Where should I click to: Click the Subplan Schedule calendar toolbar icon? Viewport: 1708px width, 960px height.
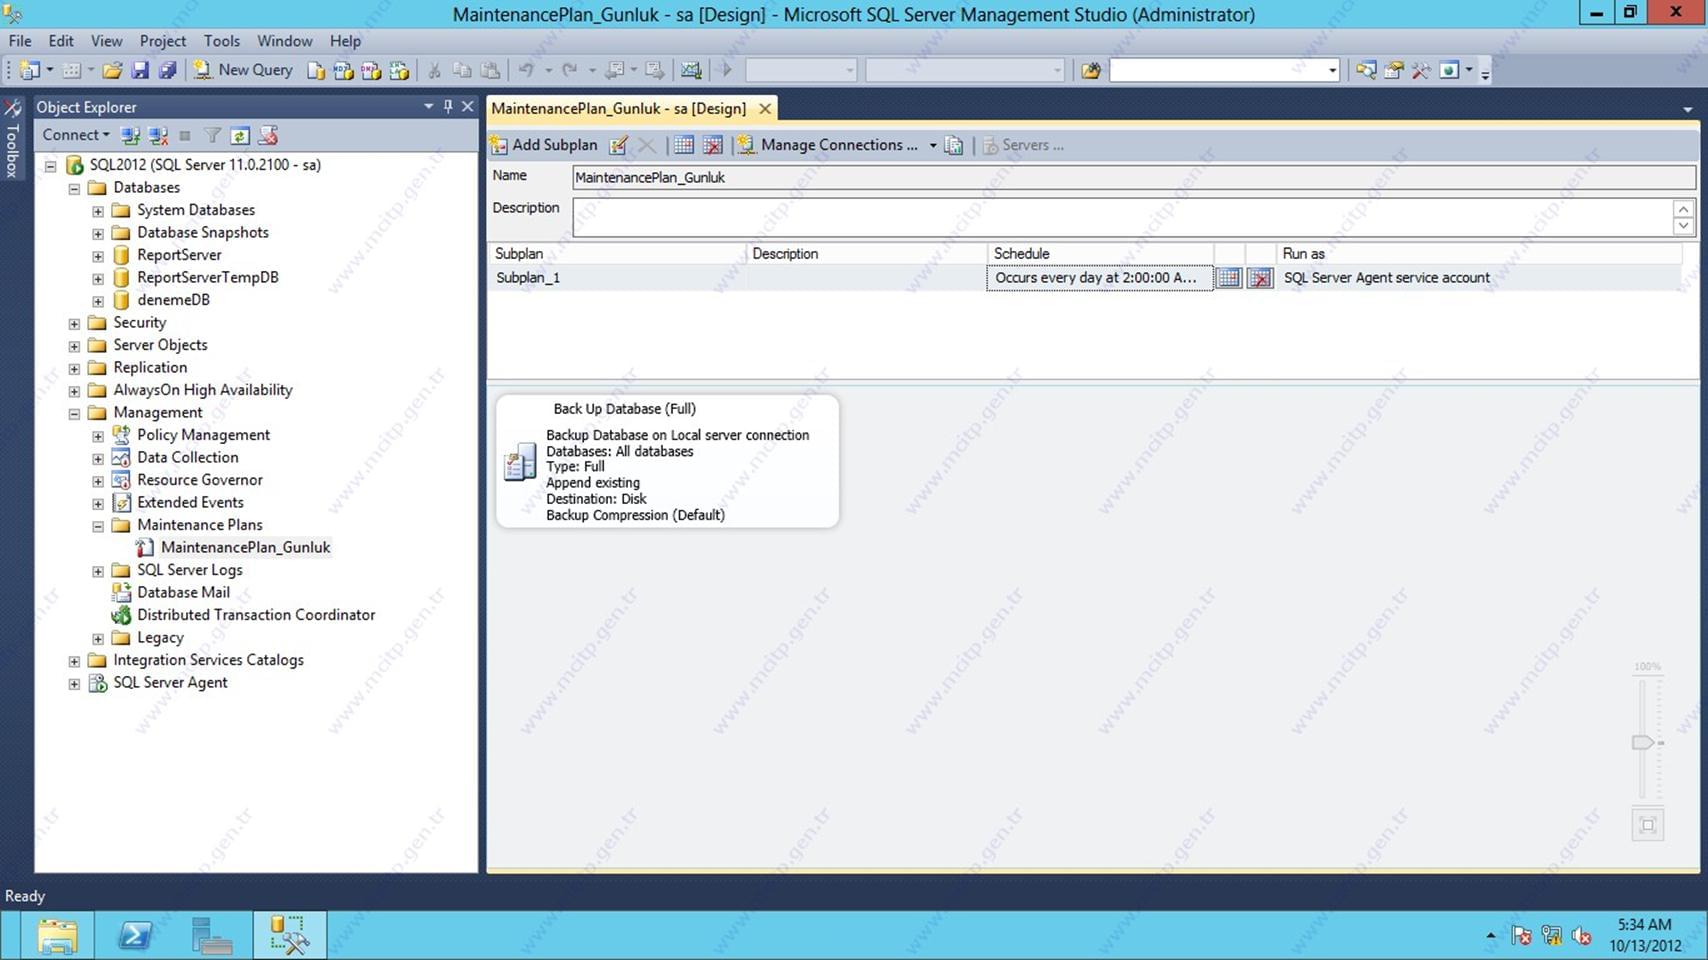[684, 145]
